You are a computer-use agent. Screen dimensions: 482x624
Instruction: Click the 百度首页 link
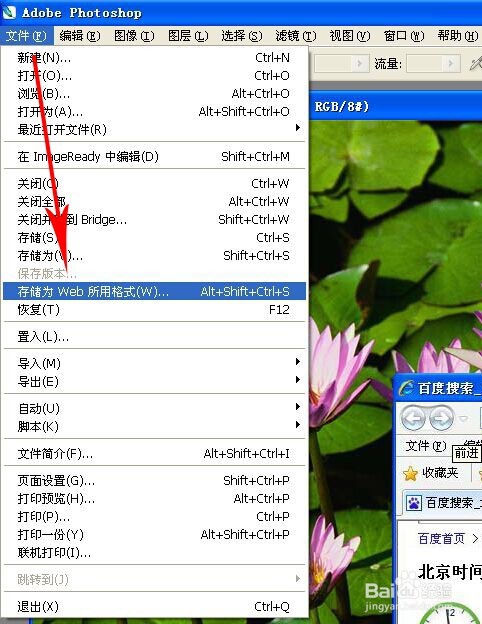point(441,538)
